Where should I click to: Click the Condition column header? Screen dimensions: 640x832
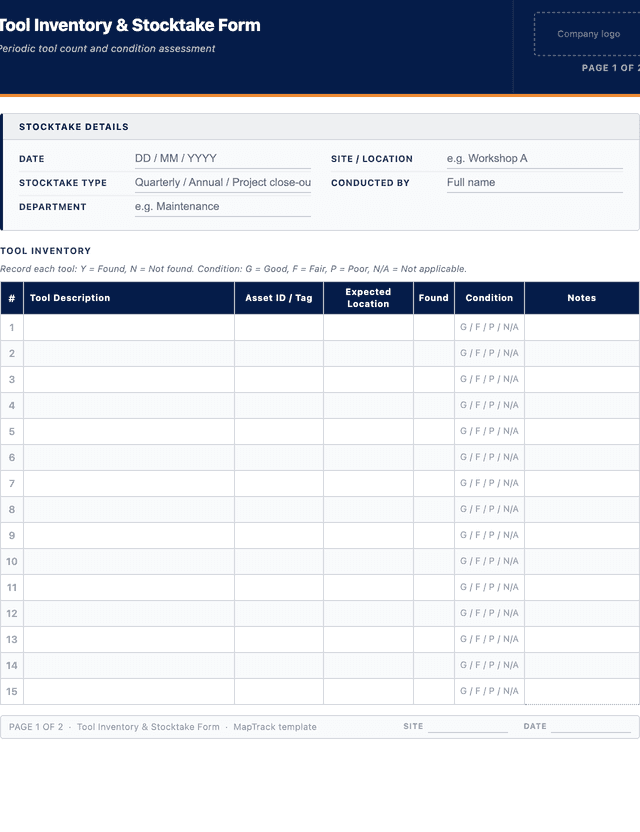[x=489, y=298]
